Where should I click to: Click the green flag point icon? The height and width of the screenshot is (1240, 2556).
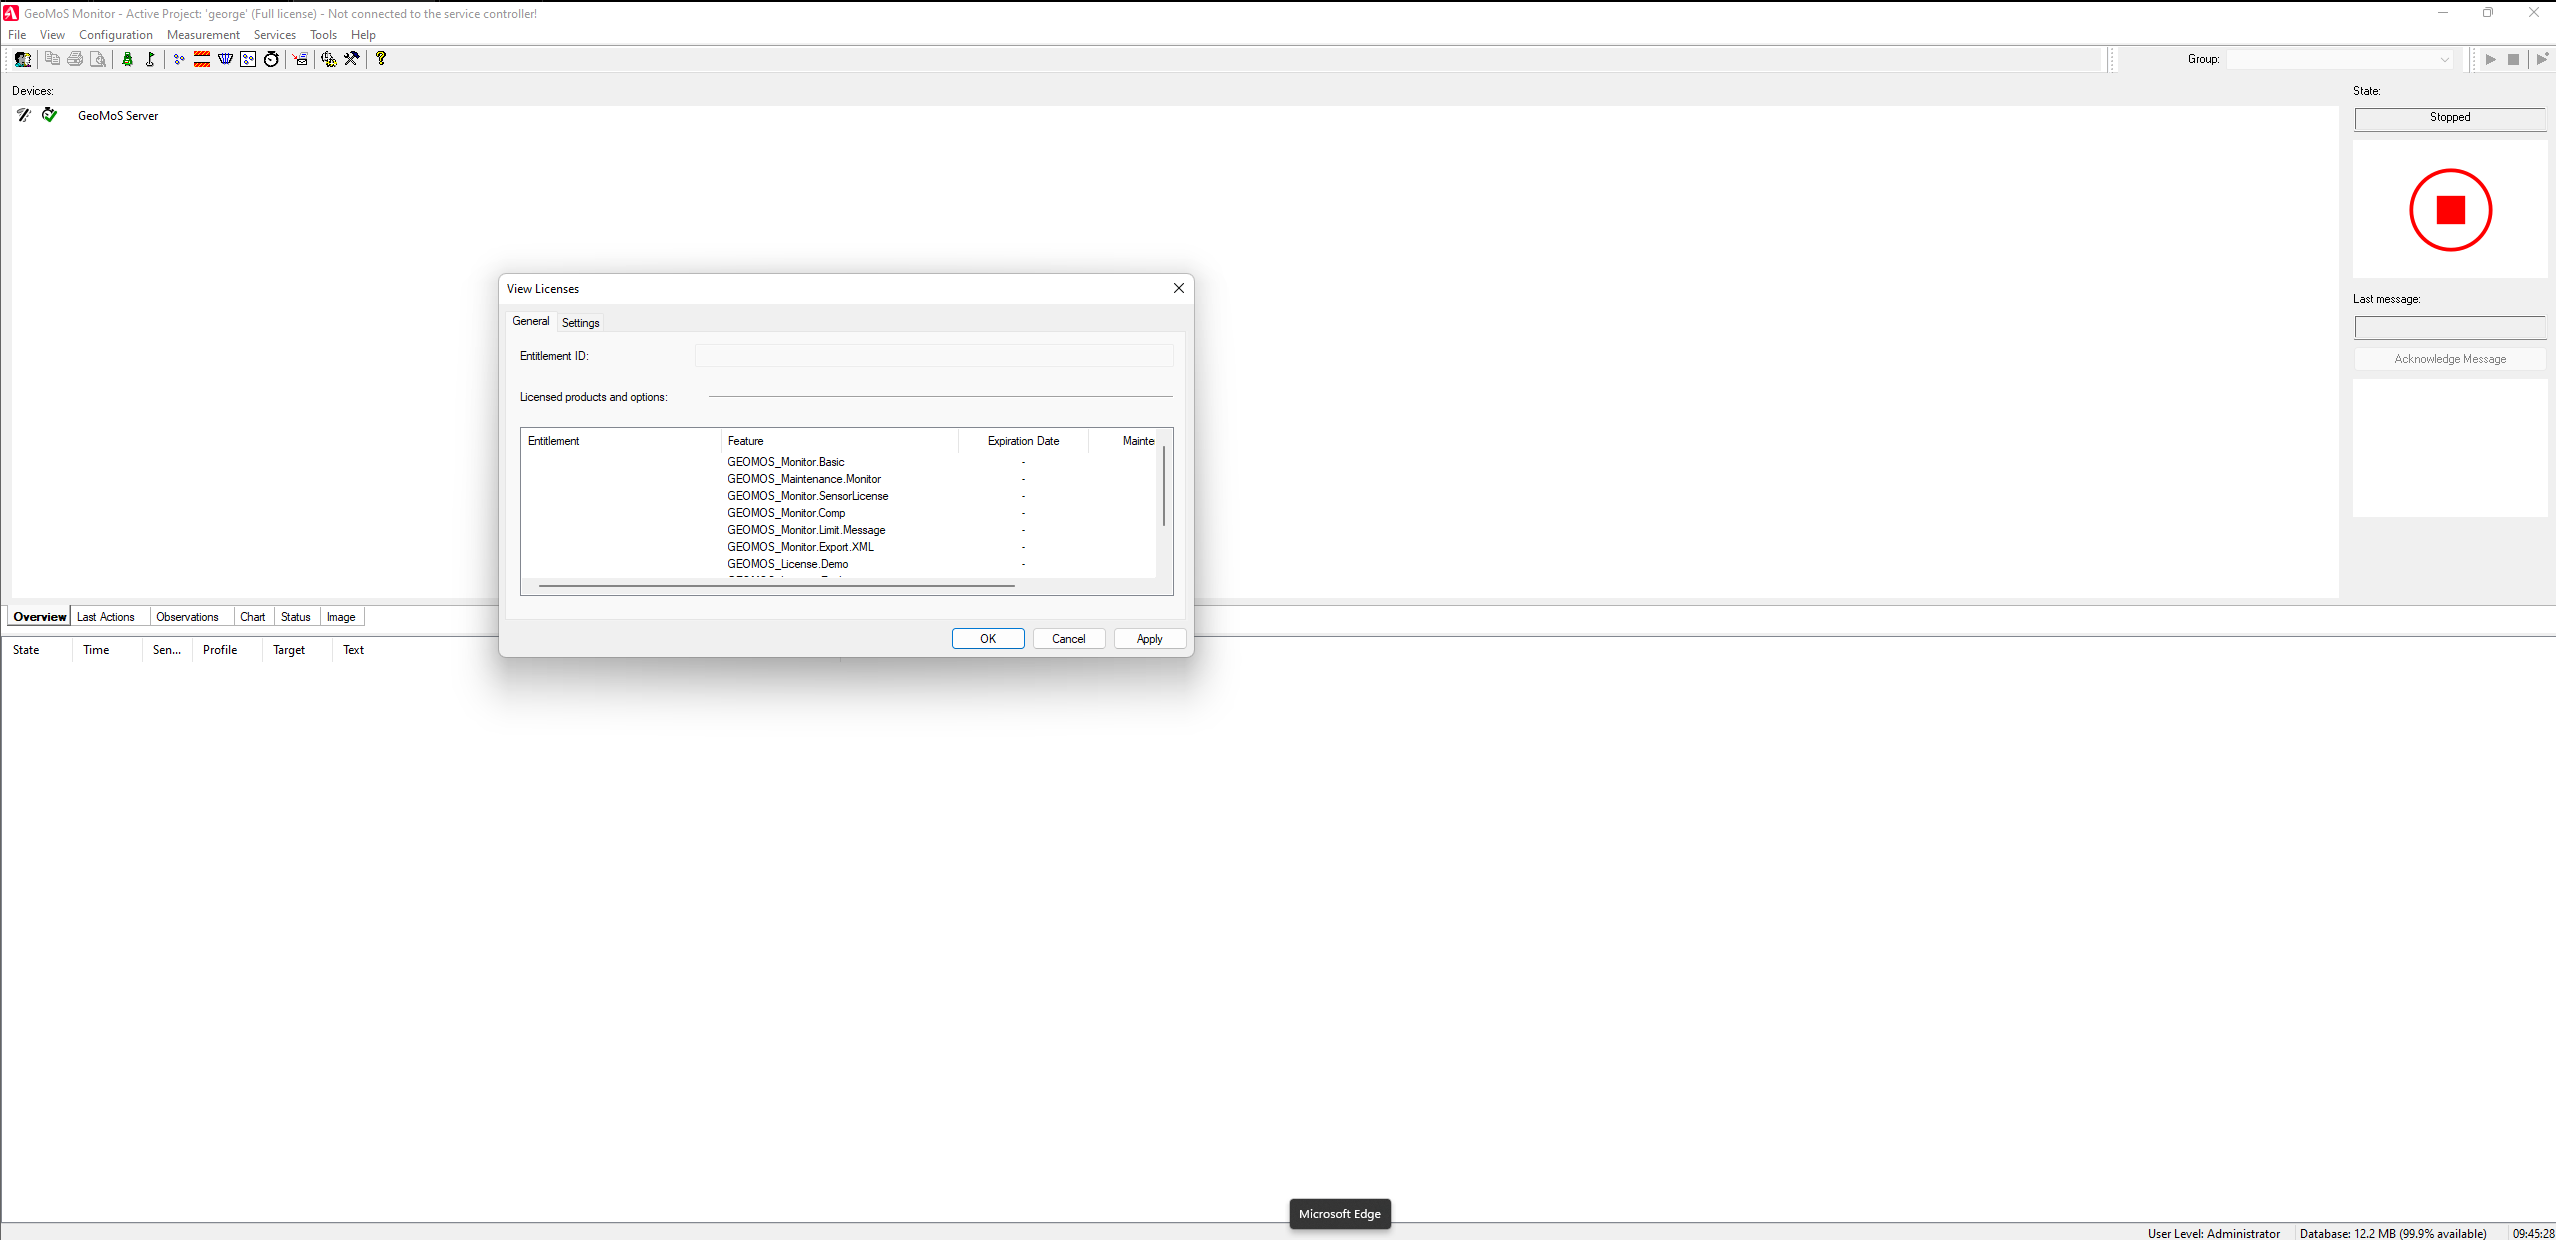pyautogui.click(x=150, y=59)
